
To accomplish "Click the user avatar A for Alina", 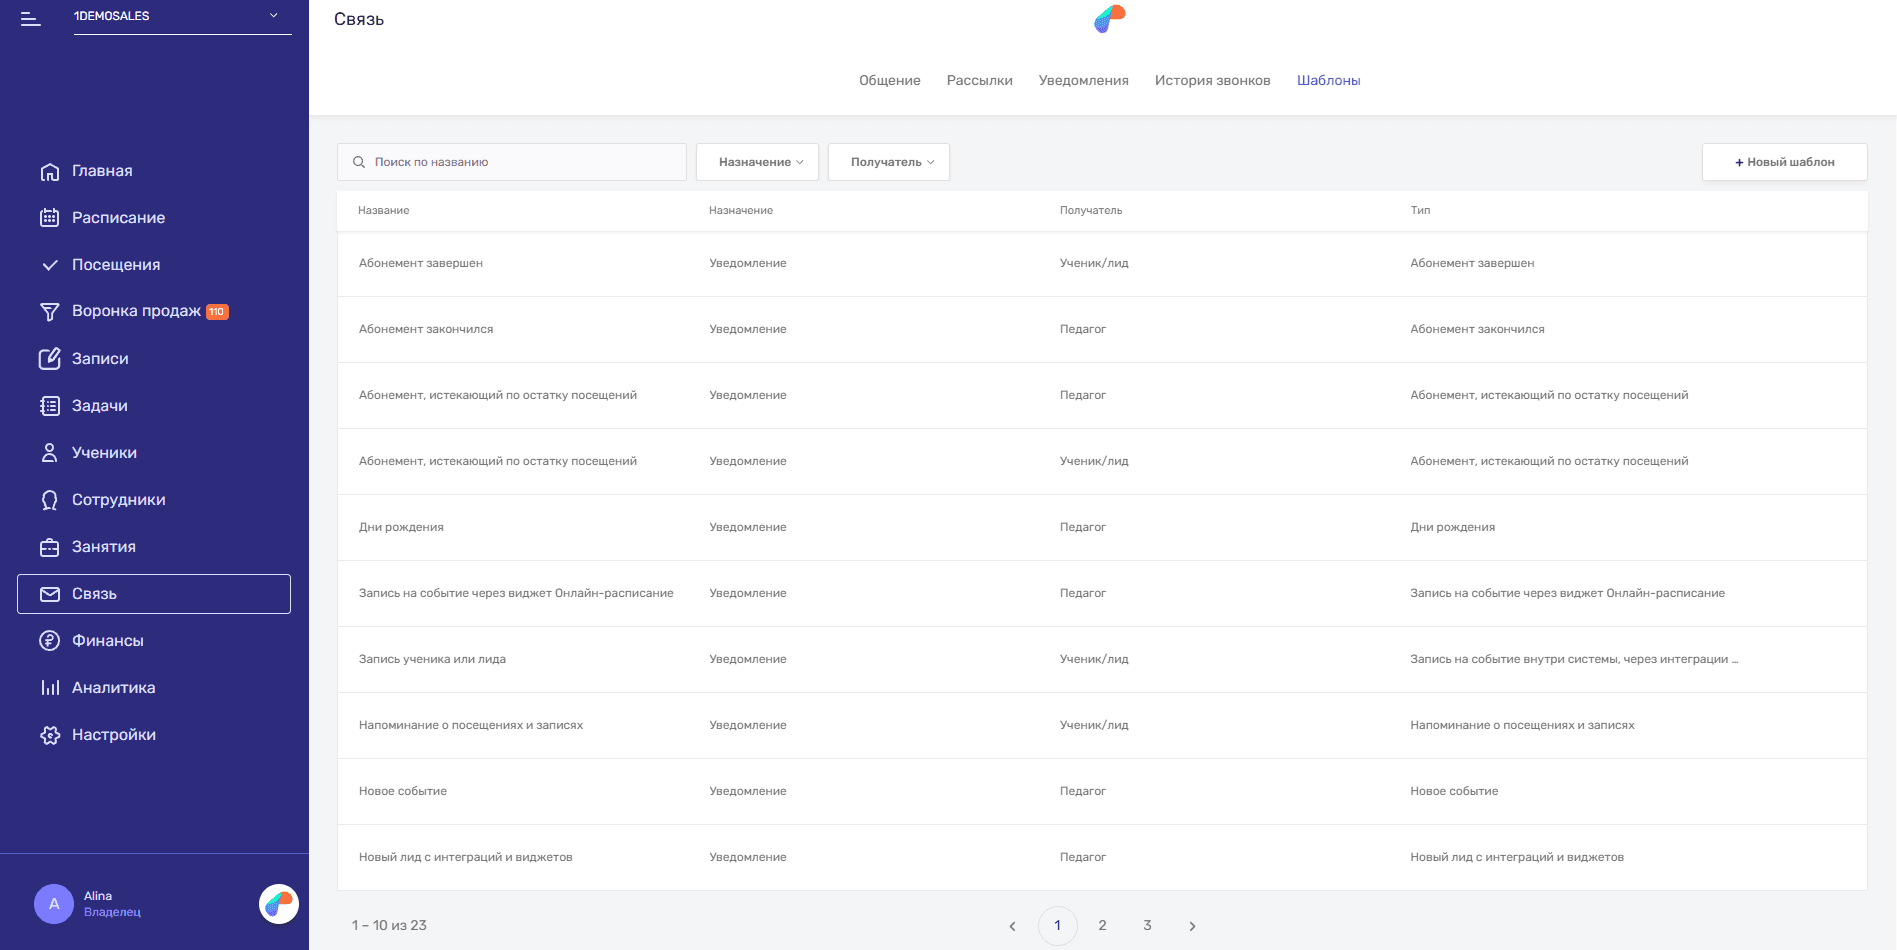I will (x=54, y=904).
